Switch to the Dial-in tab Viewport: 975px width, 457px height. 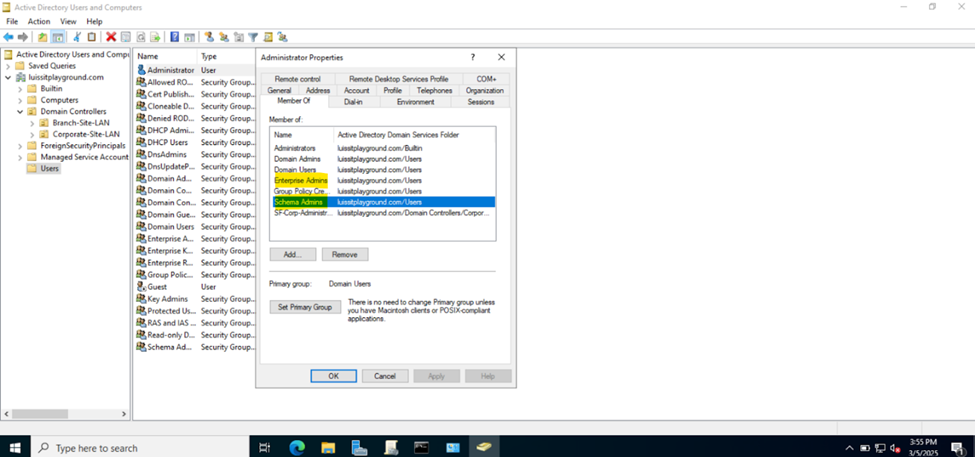(x=353, y=101)
